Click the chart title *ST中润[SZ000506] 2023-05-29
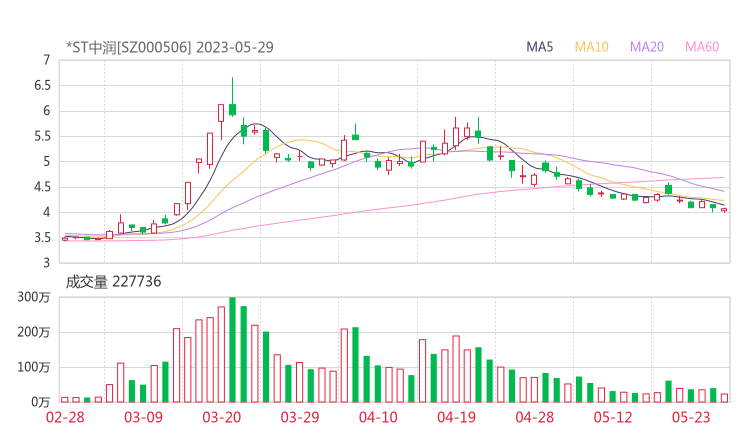This screenshot has height=440, width=740. pos(170,47)
